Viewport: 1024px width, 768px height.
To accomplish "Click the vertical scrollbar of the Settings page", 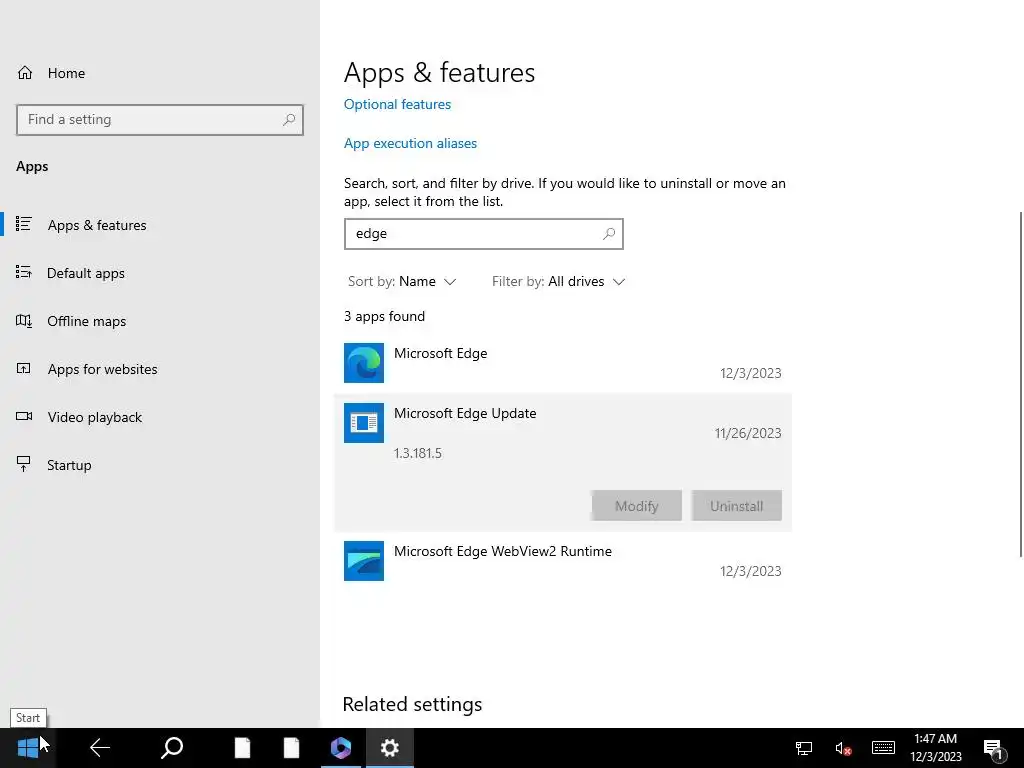I will (1020, 384).
